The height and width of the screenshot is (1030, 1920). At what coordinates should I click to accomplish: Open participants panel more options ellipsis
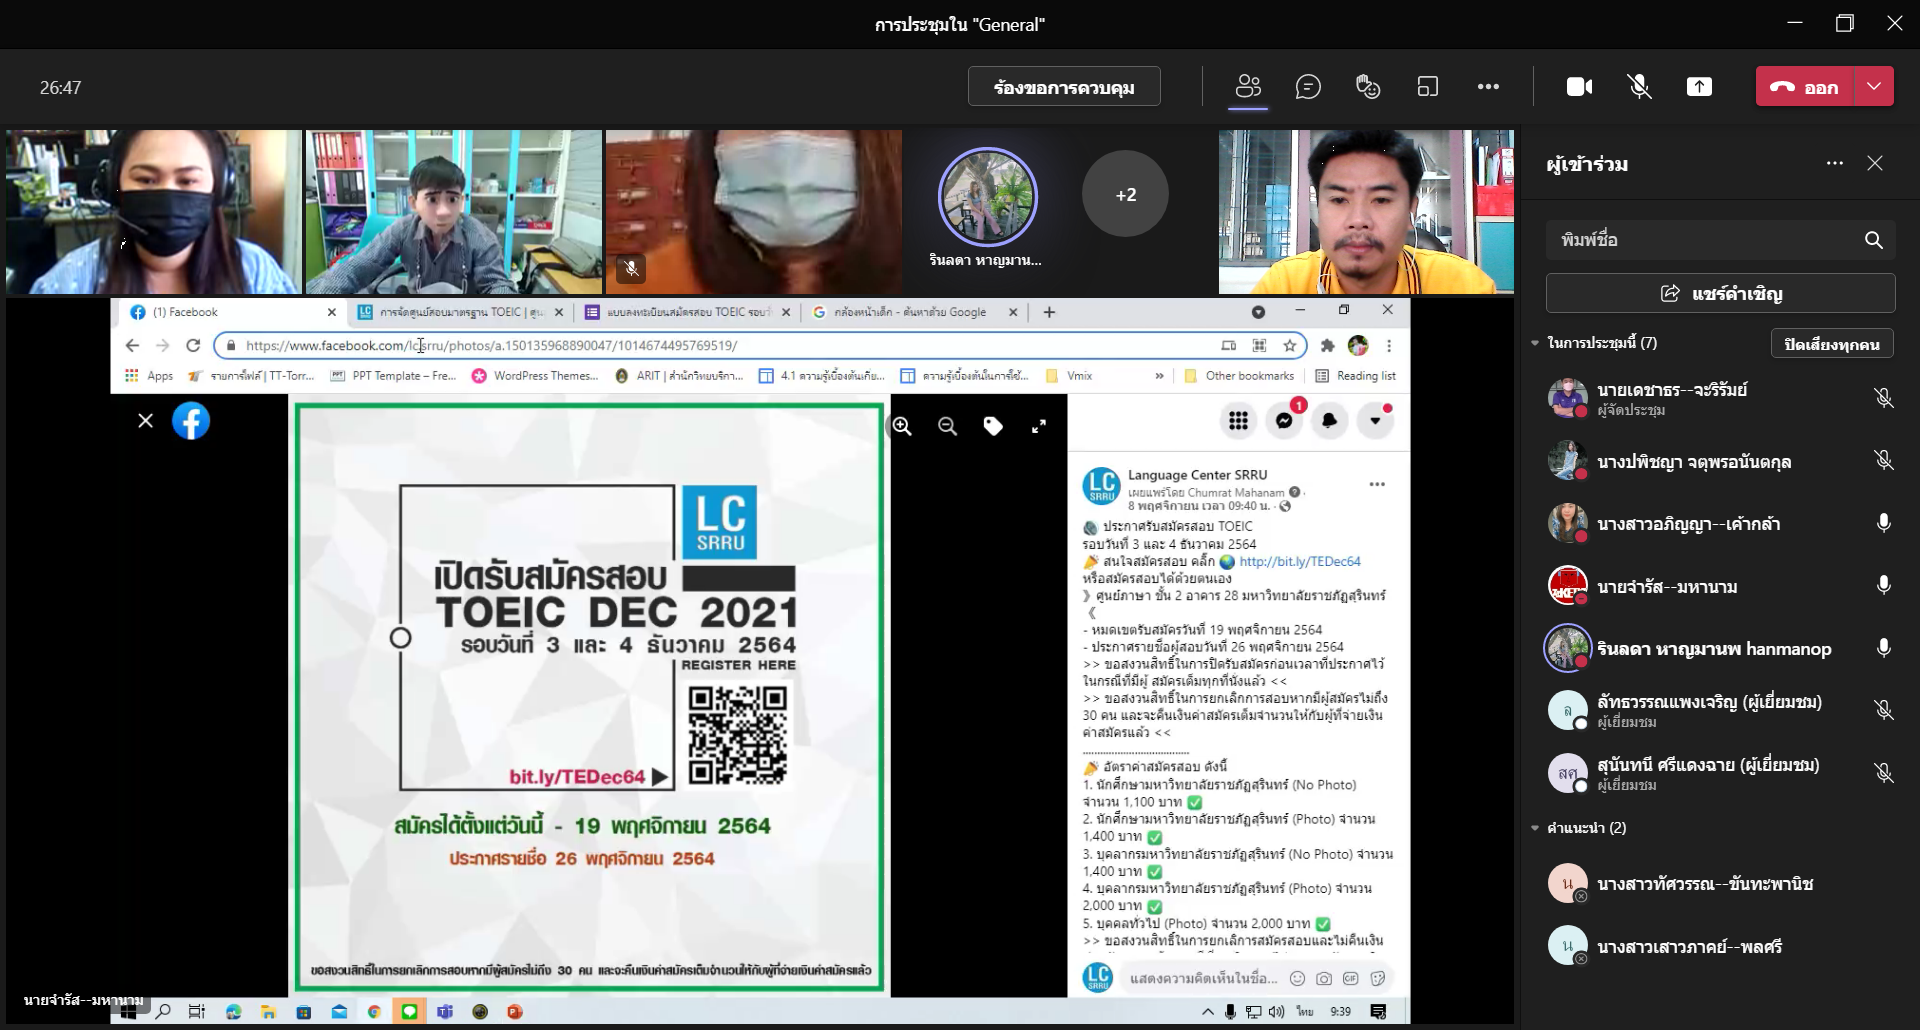pyautogui.click(x=1834, y=163)
